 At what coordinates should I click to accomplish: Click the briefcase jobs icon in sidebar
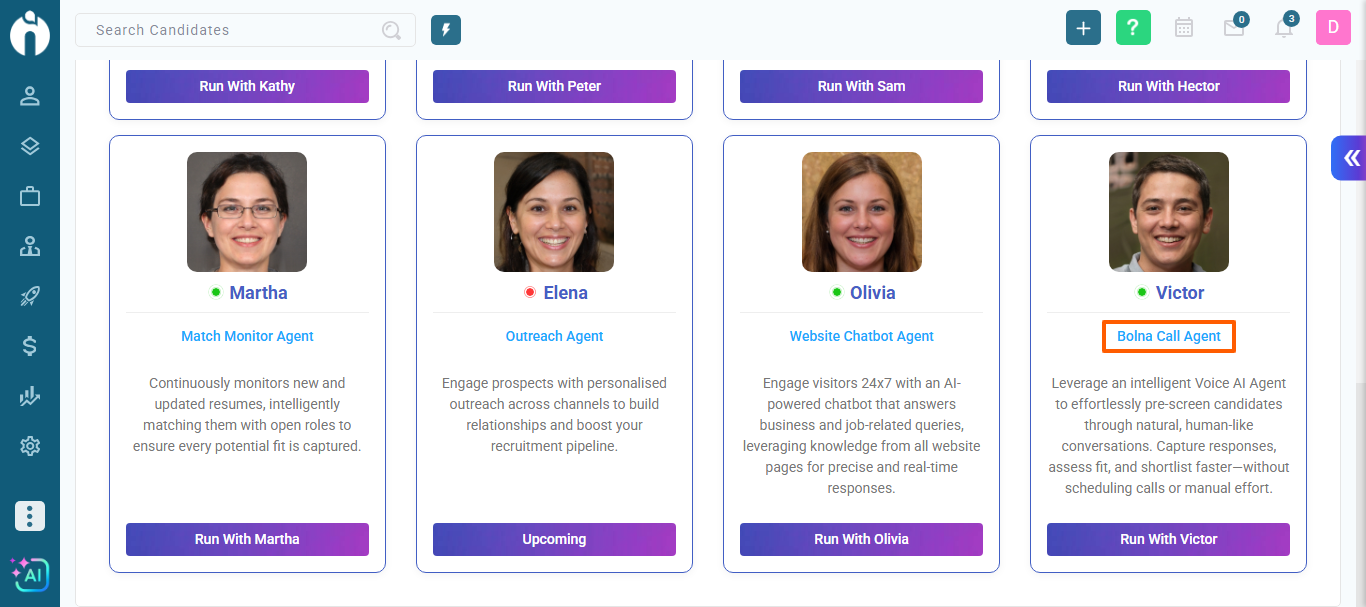tap(30, 196)
